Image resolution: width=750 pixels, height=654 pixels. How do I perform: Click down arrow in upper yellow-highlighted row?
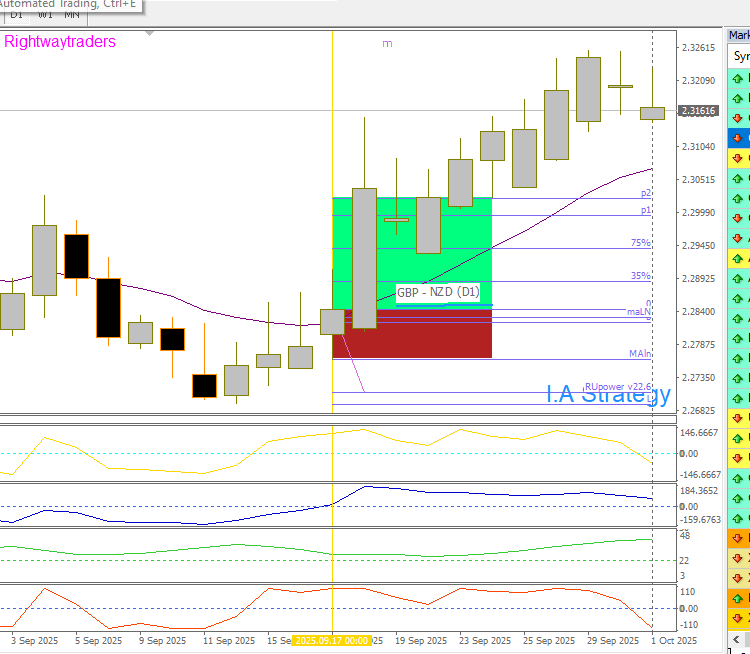[x=739, y=158]
